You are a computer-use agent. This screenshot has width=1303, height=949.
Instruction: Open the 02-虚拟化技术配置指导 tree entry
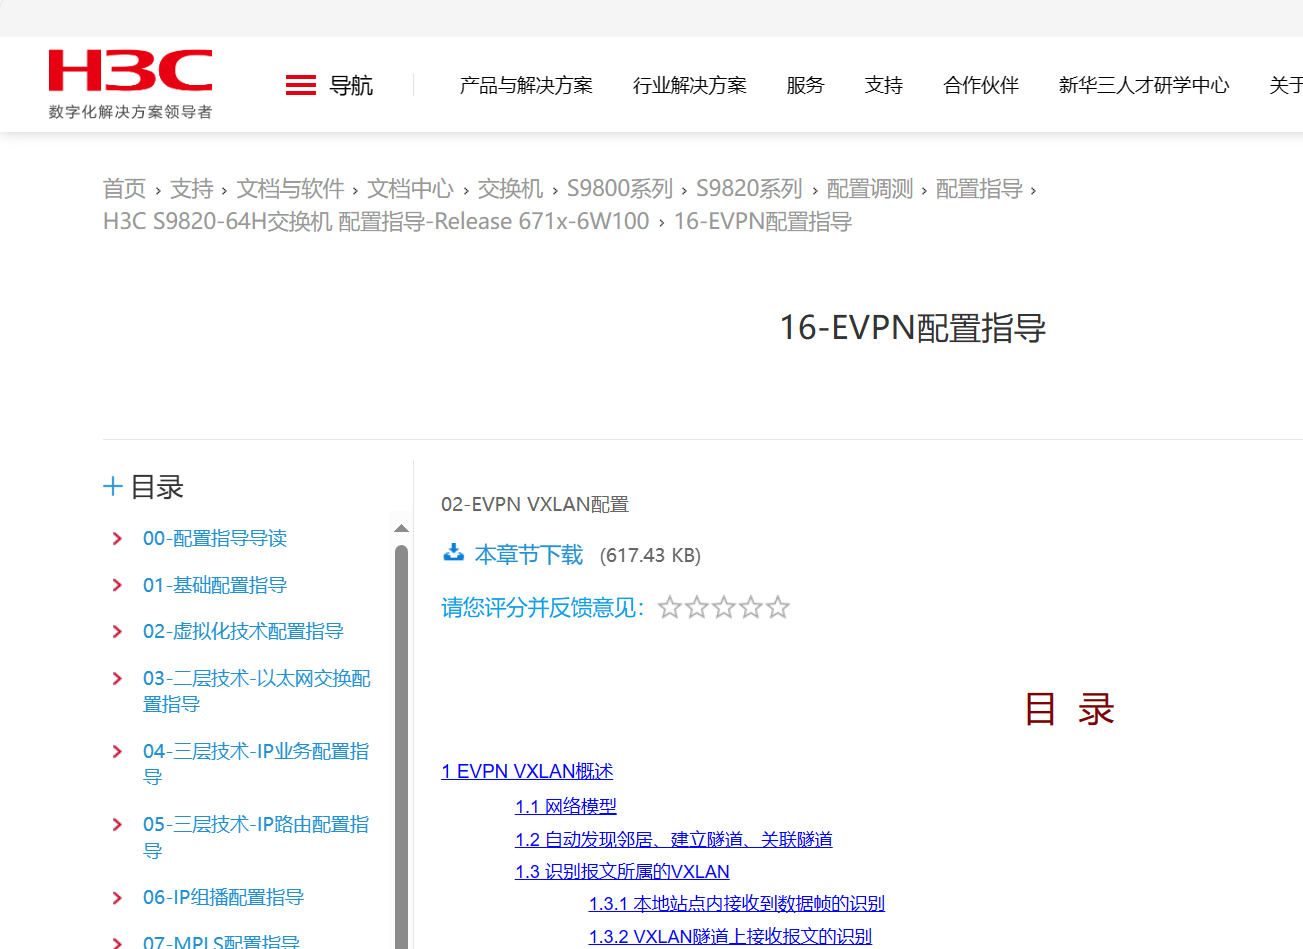(243, 632)
